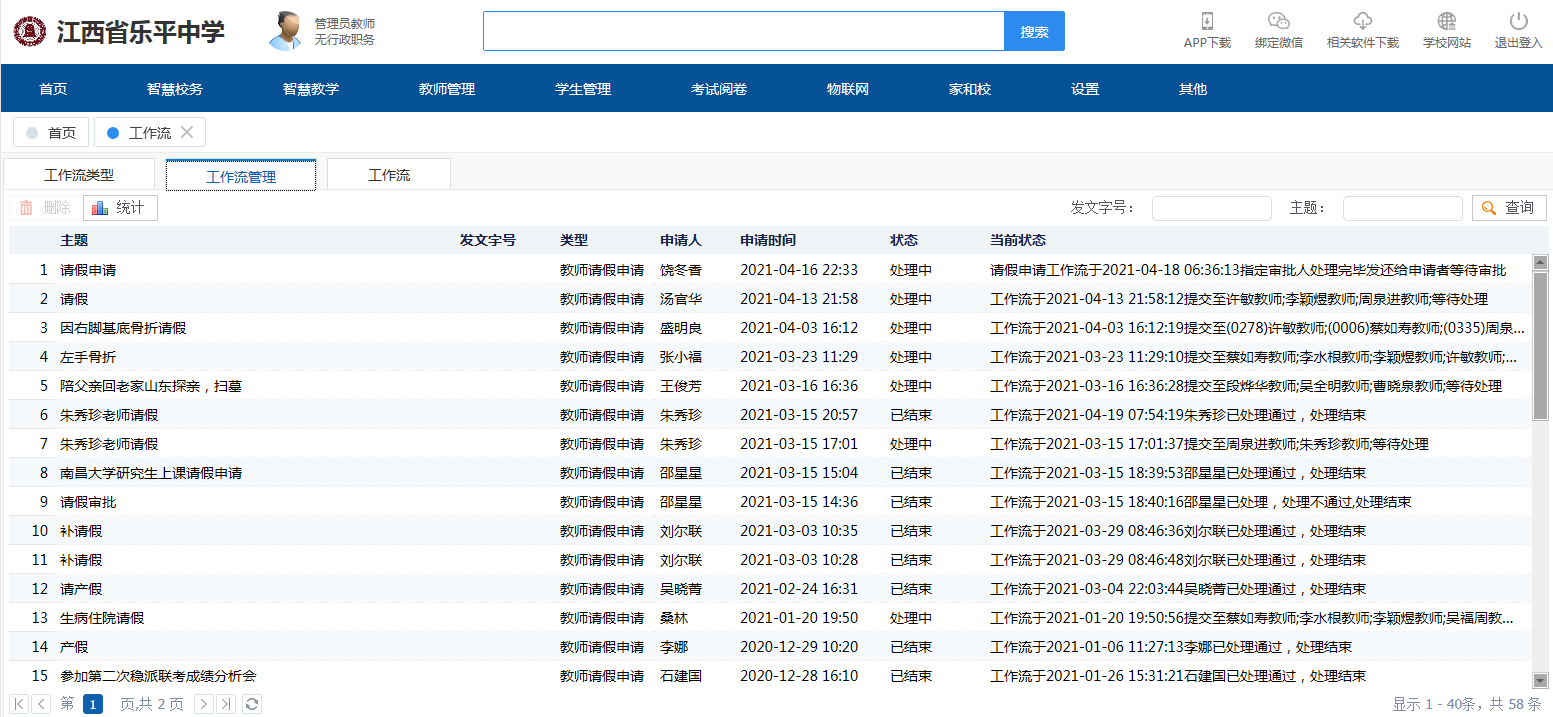Open 统计 chart button

[x=120, y=208]
